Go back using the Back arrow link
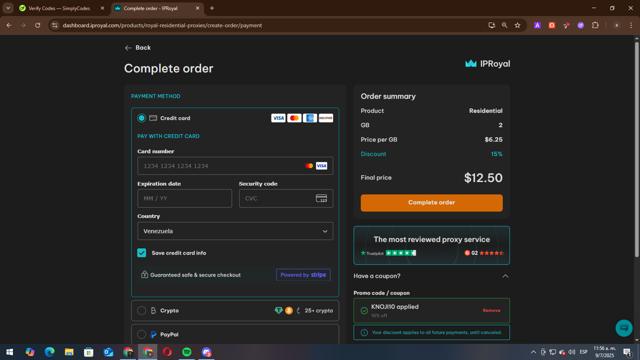Image resolution: width=640 pixels, height=360 pixels. click(x=138, y=48)
